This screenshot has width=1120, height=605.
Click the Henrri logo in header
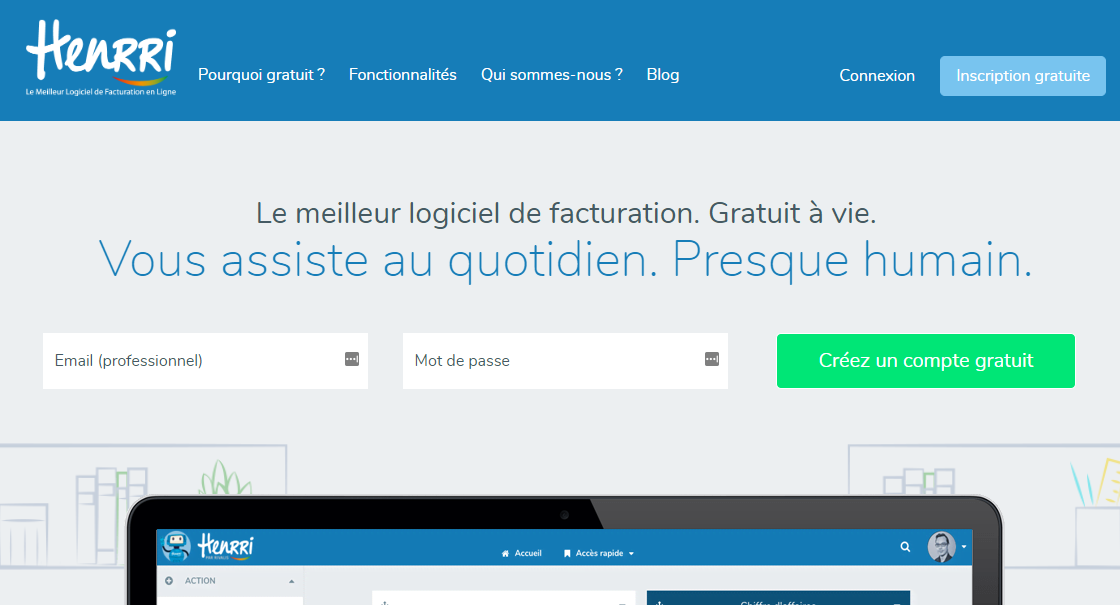click(x=101, y=57)
